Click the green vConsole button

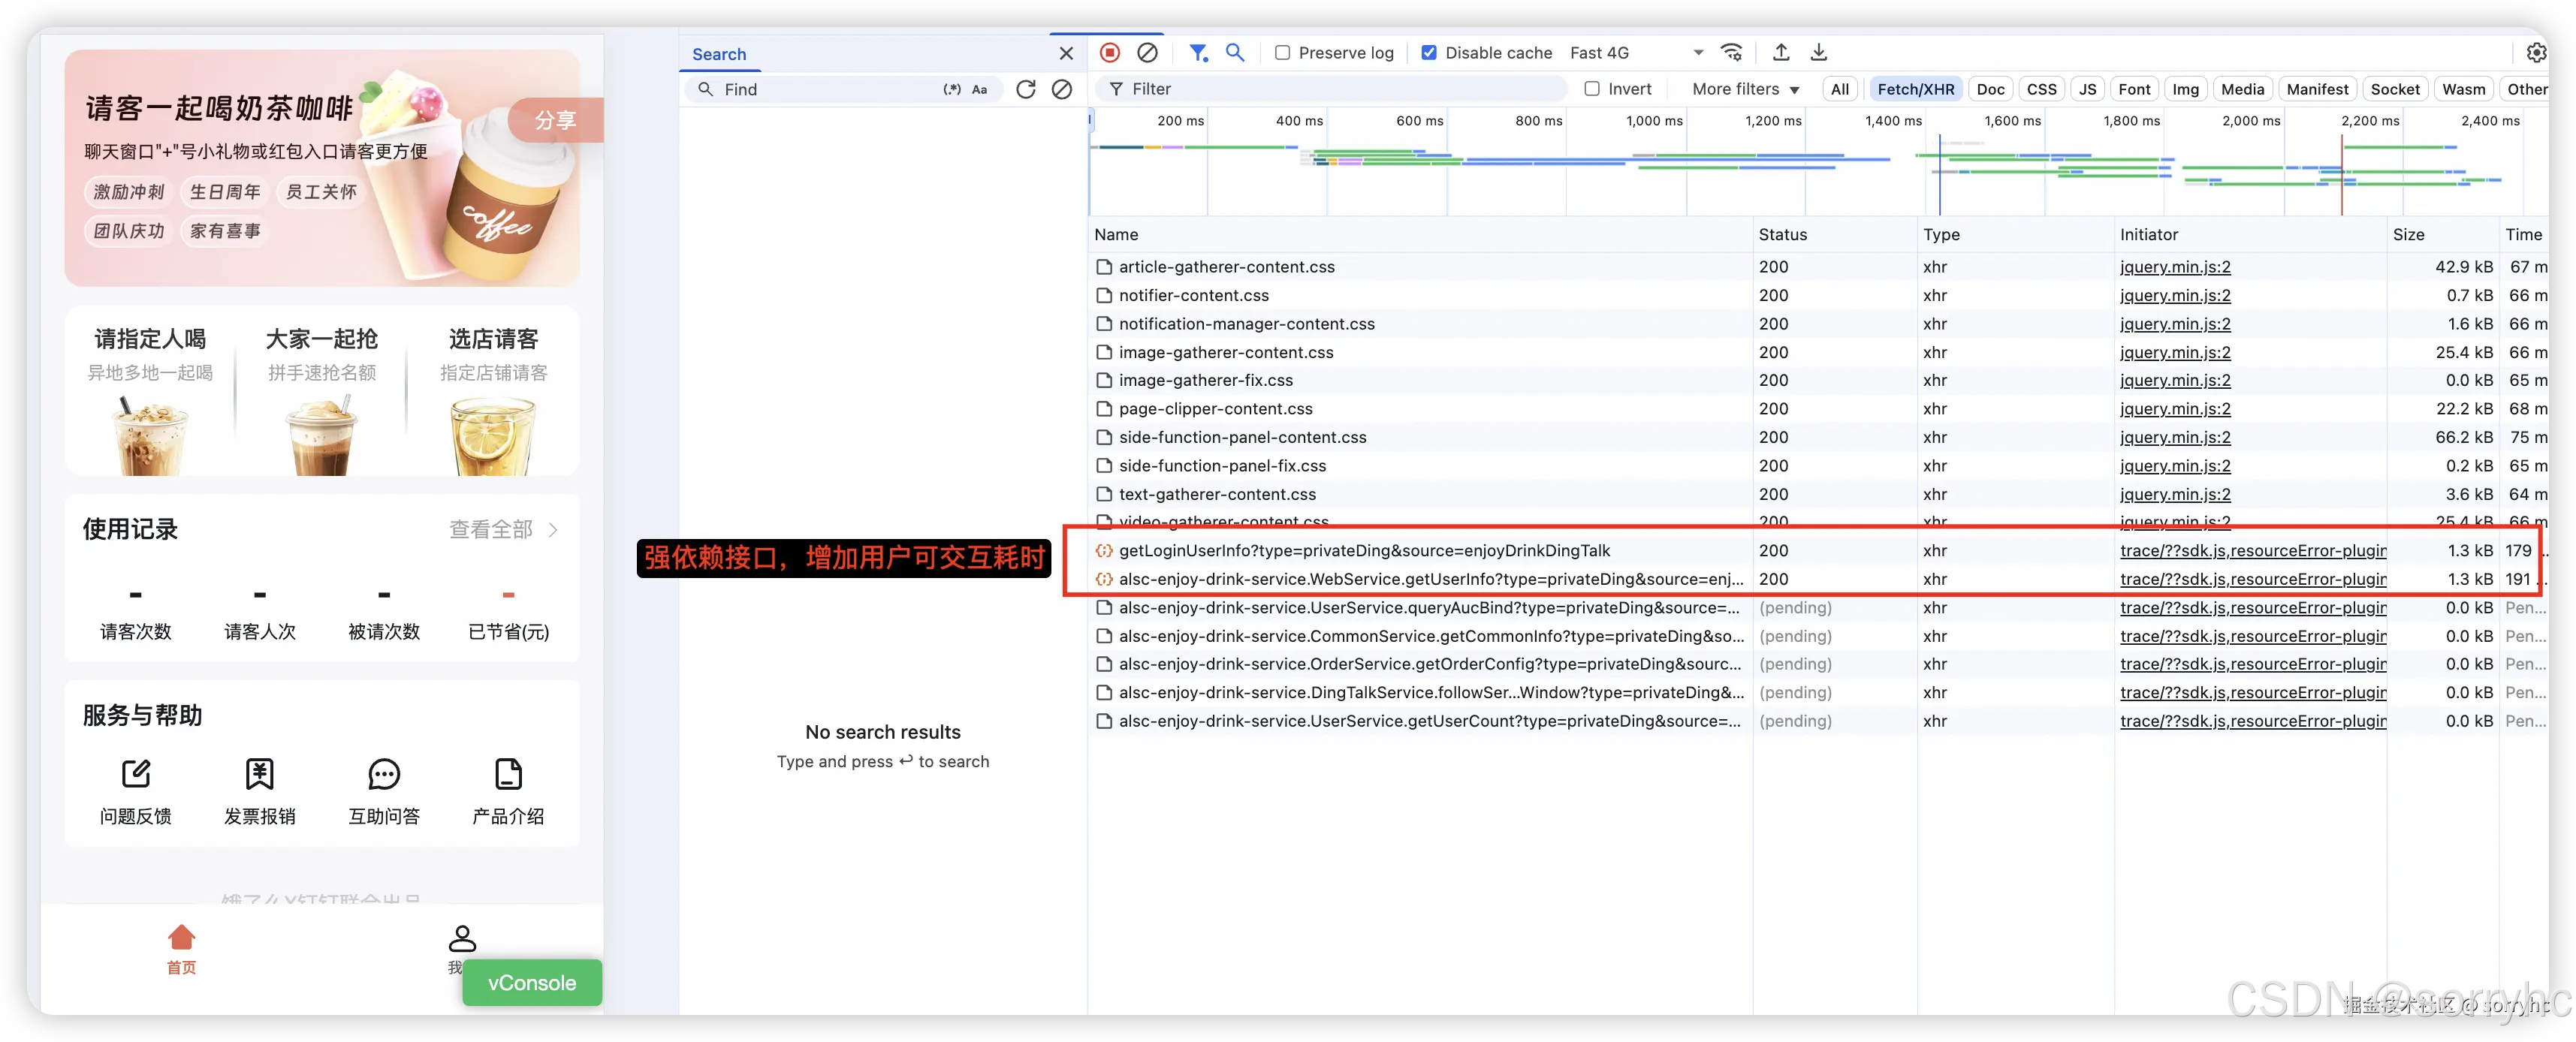click(x=532, y=982)
